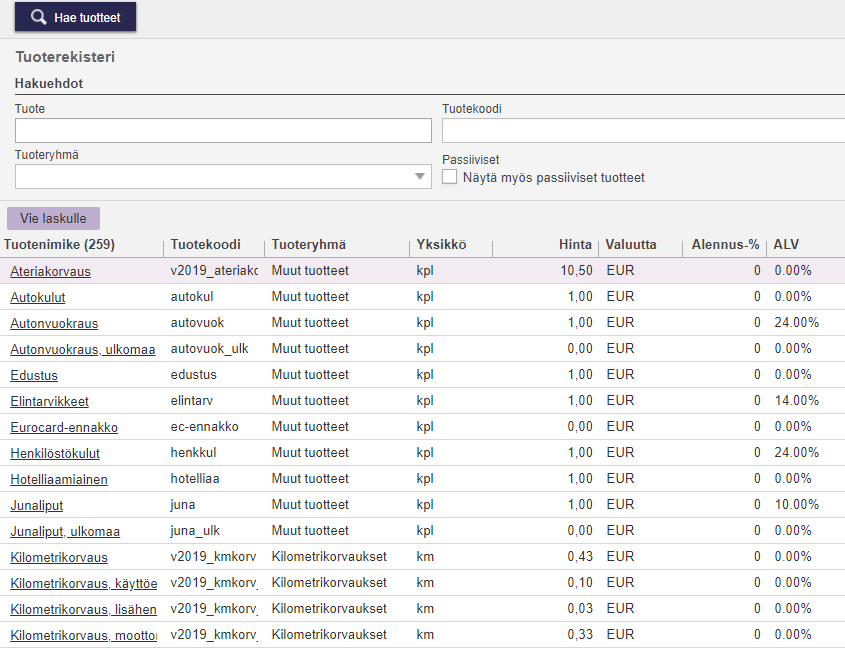Select the elintarv product code cell
Viewport: 845px width, 650px height.
(x=191, y=400)
